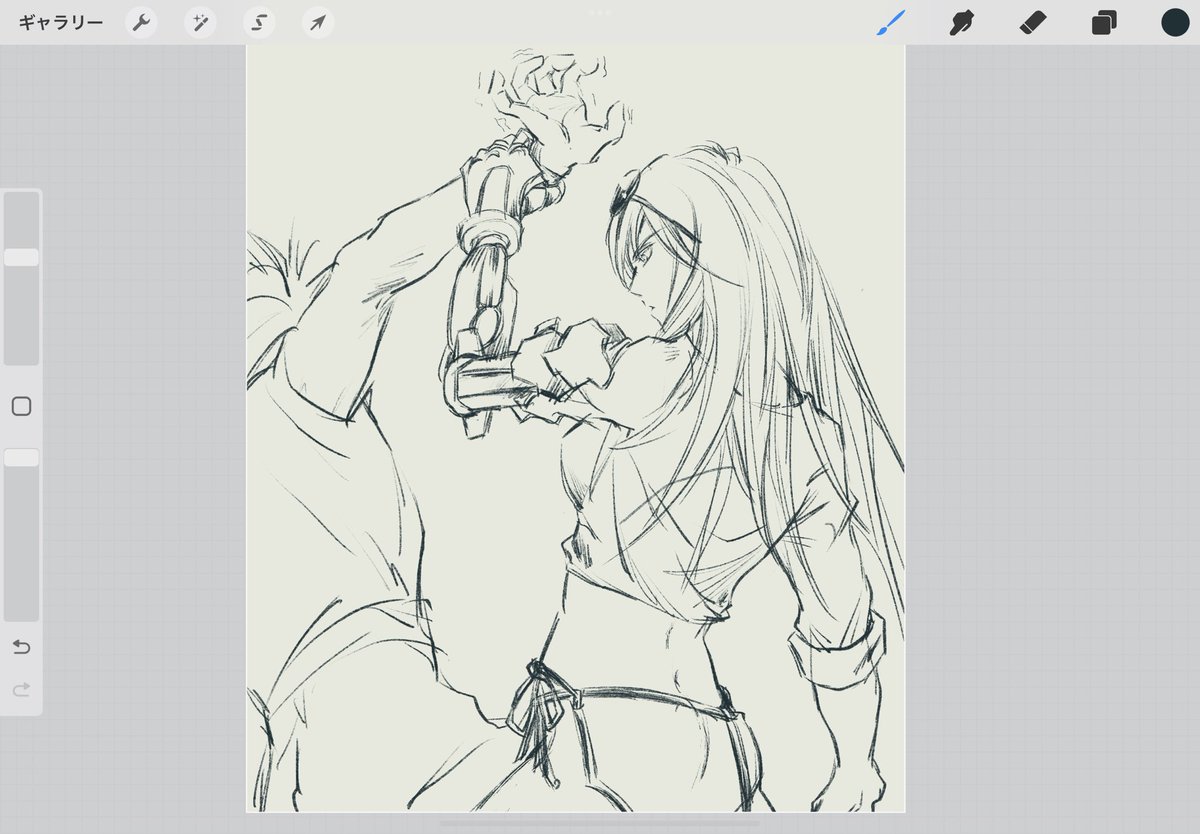Tap the three-dot multitasking handle at top
Viewport: 1200px width, 834px height.
(600, 12)
